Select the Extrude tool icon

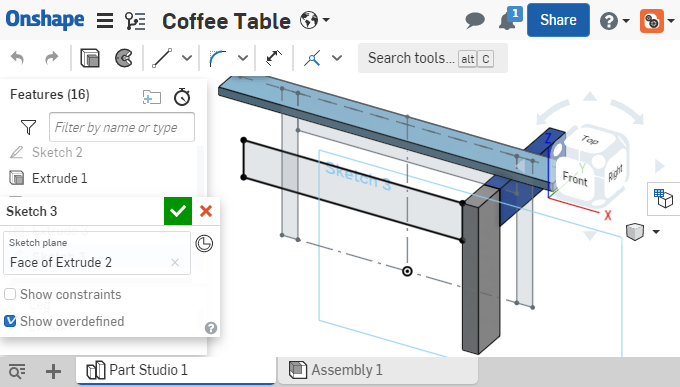pyautogui.click(x=90, y=58)
